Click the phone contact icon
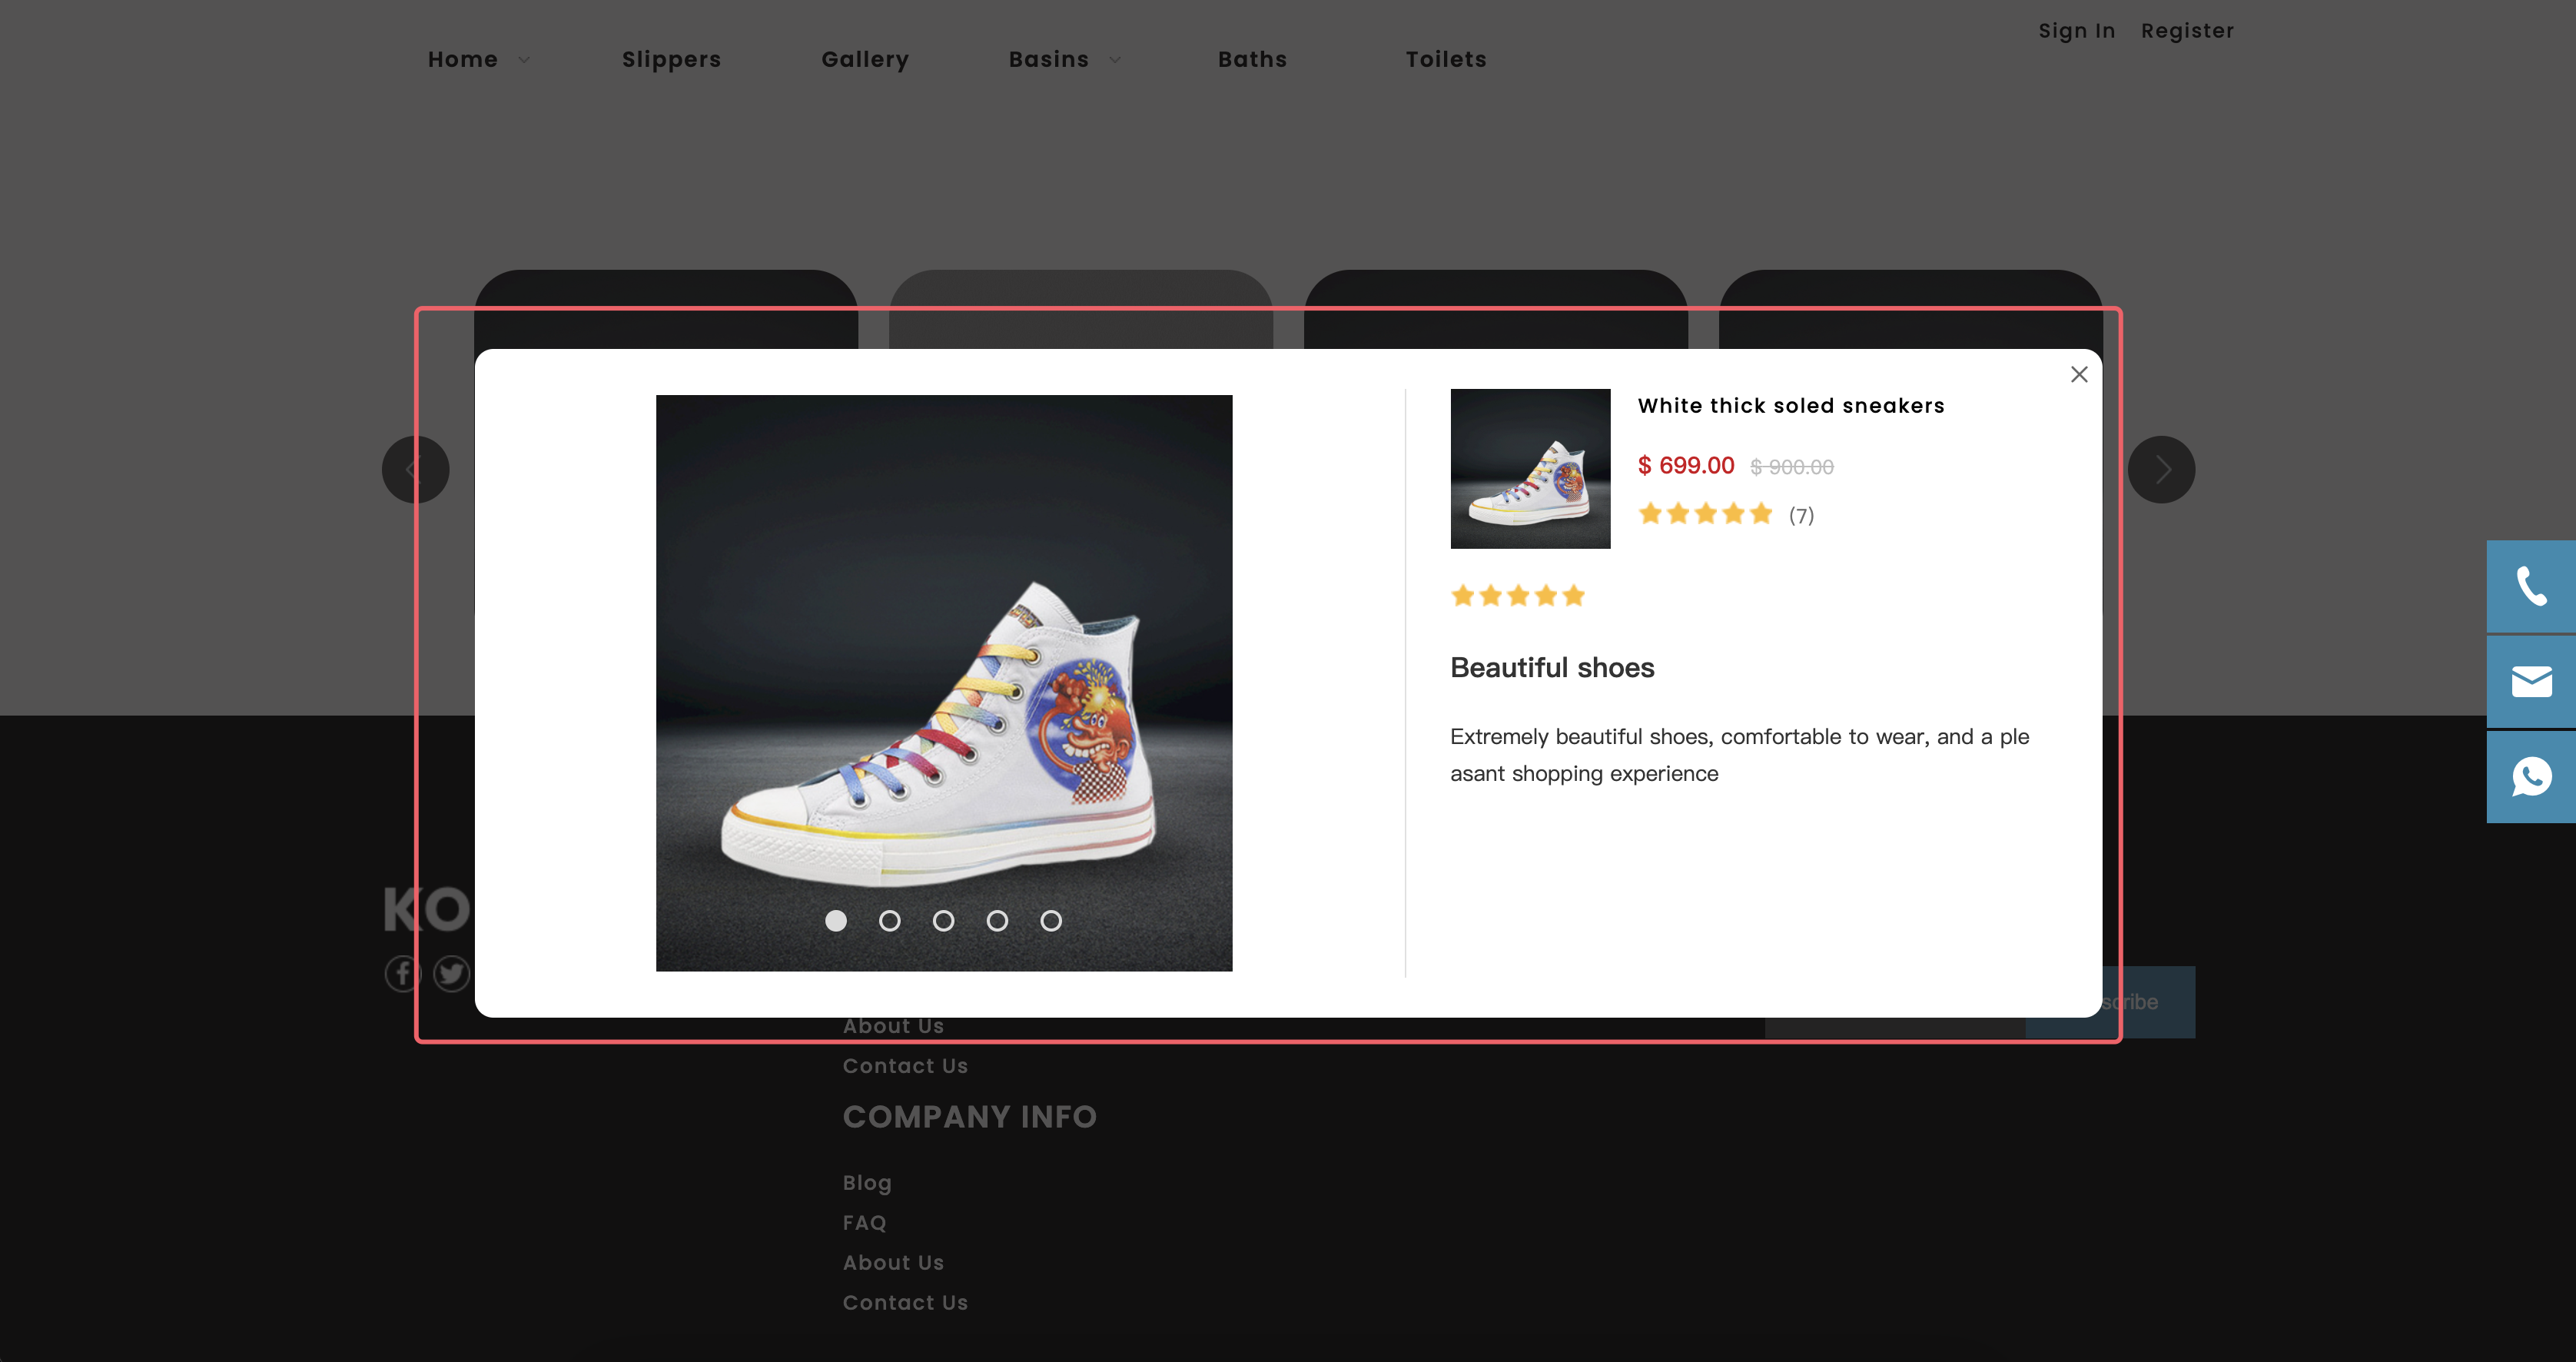This screenshot has height=1362, width=2576. [2531, 587]
